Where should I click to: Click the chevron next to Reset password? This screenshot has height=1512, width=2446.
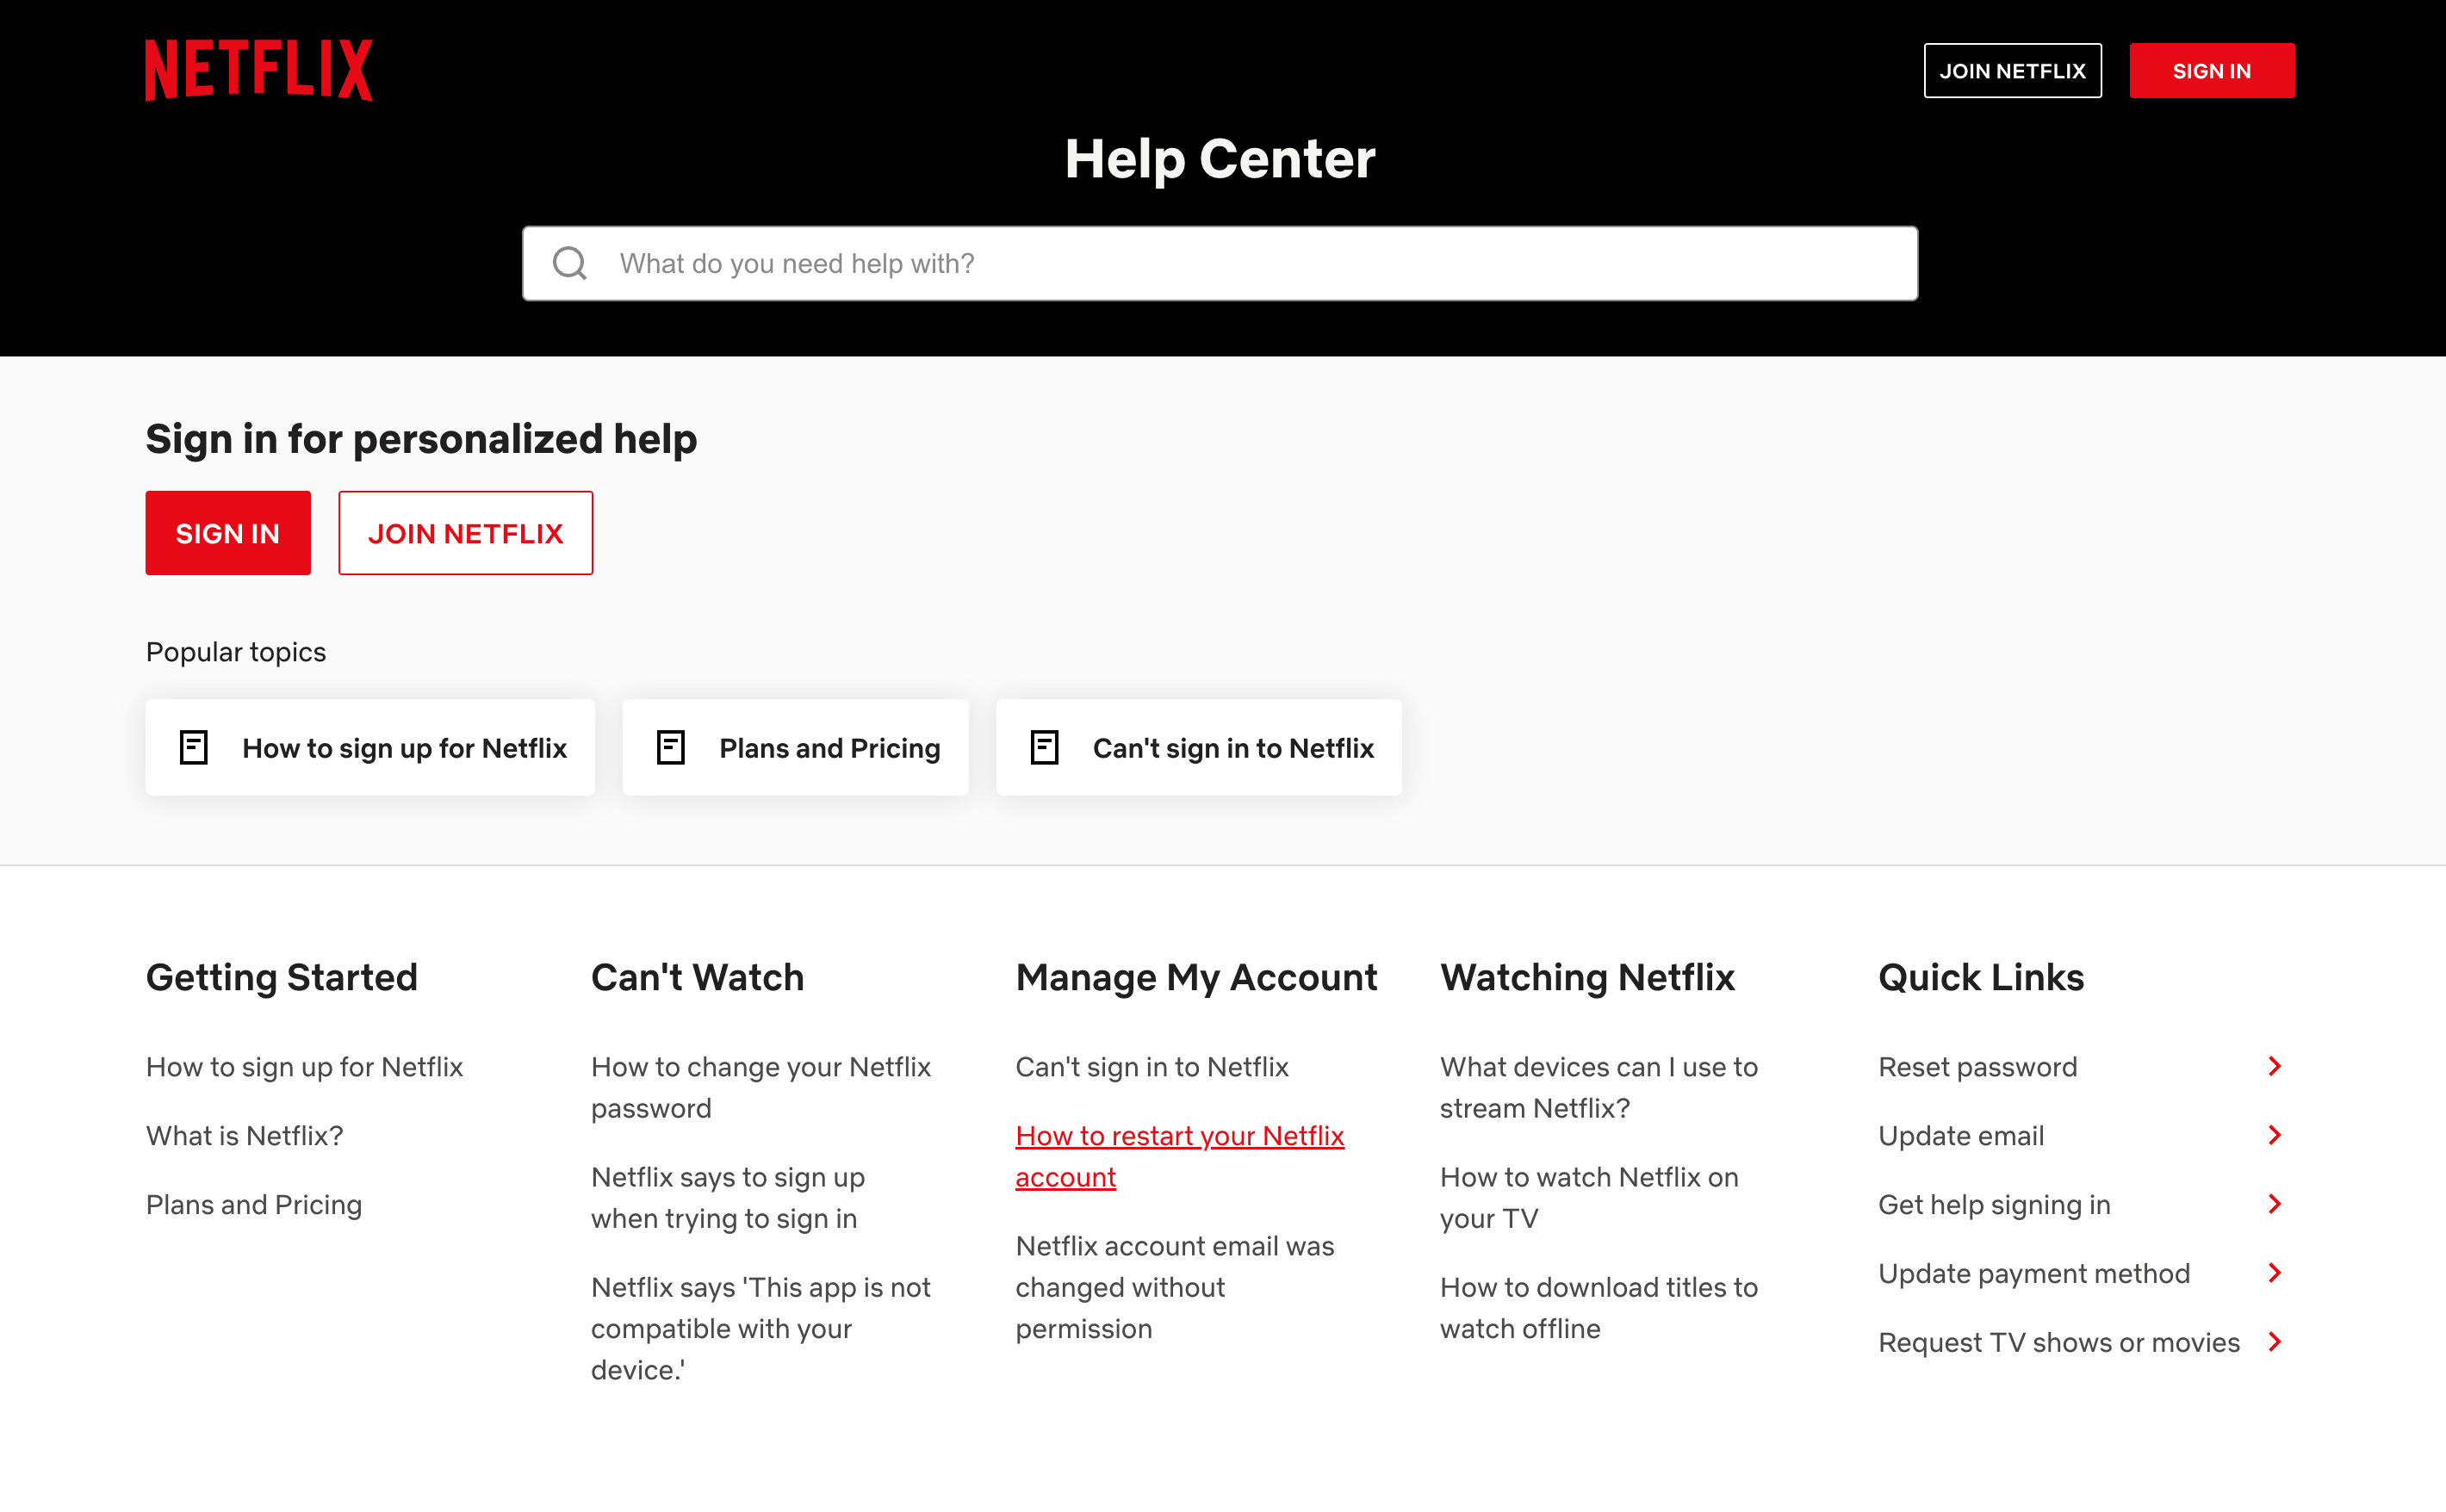(x=2275, y=1066)
